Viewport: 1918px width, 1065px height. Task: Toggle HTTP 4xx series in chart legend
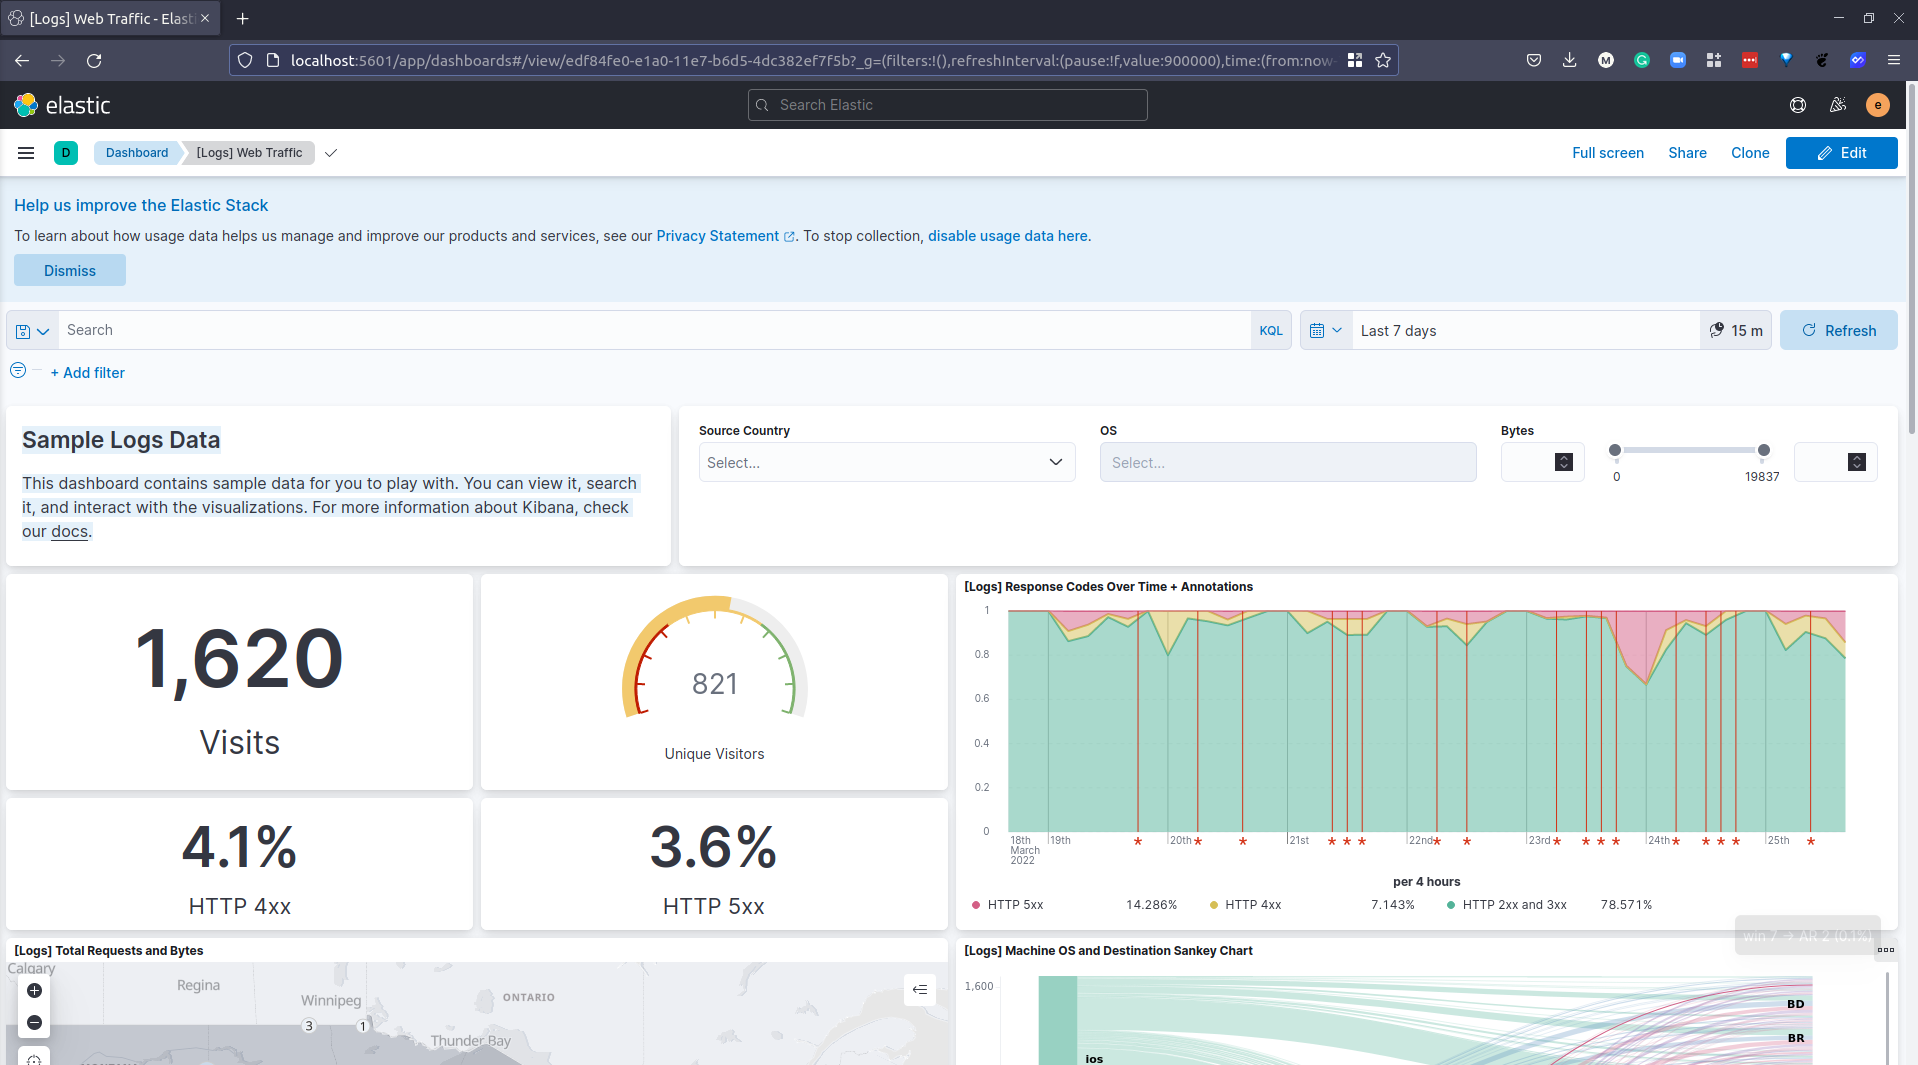pyautogui.click(x=1252, y=905)
